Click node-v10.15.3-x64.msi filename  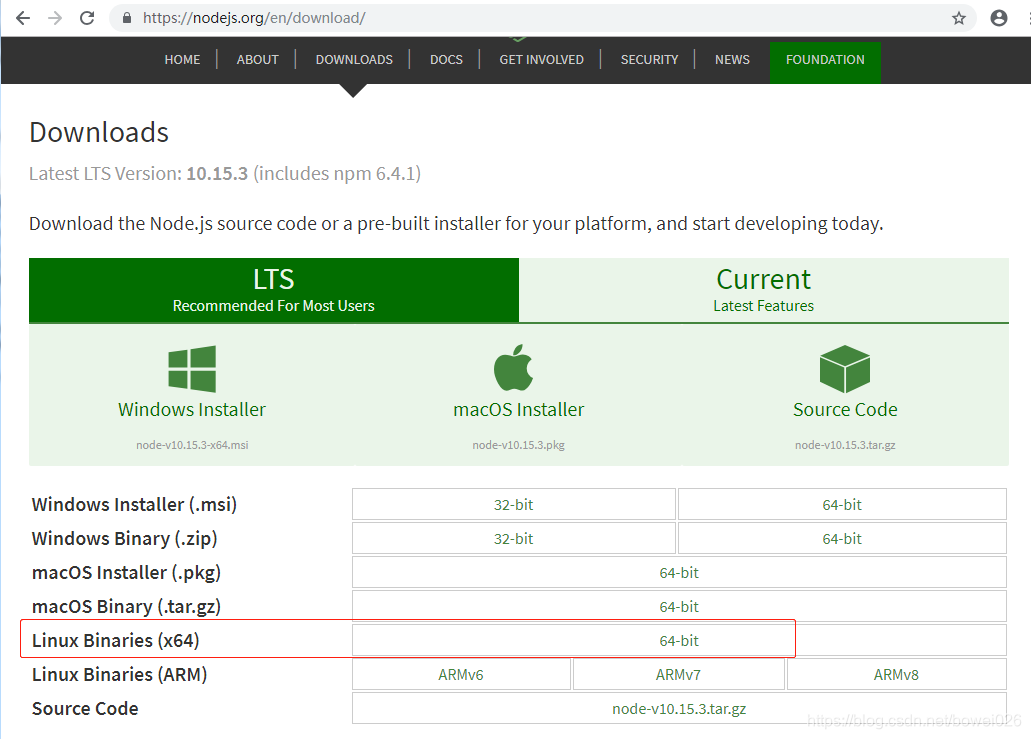192,445
